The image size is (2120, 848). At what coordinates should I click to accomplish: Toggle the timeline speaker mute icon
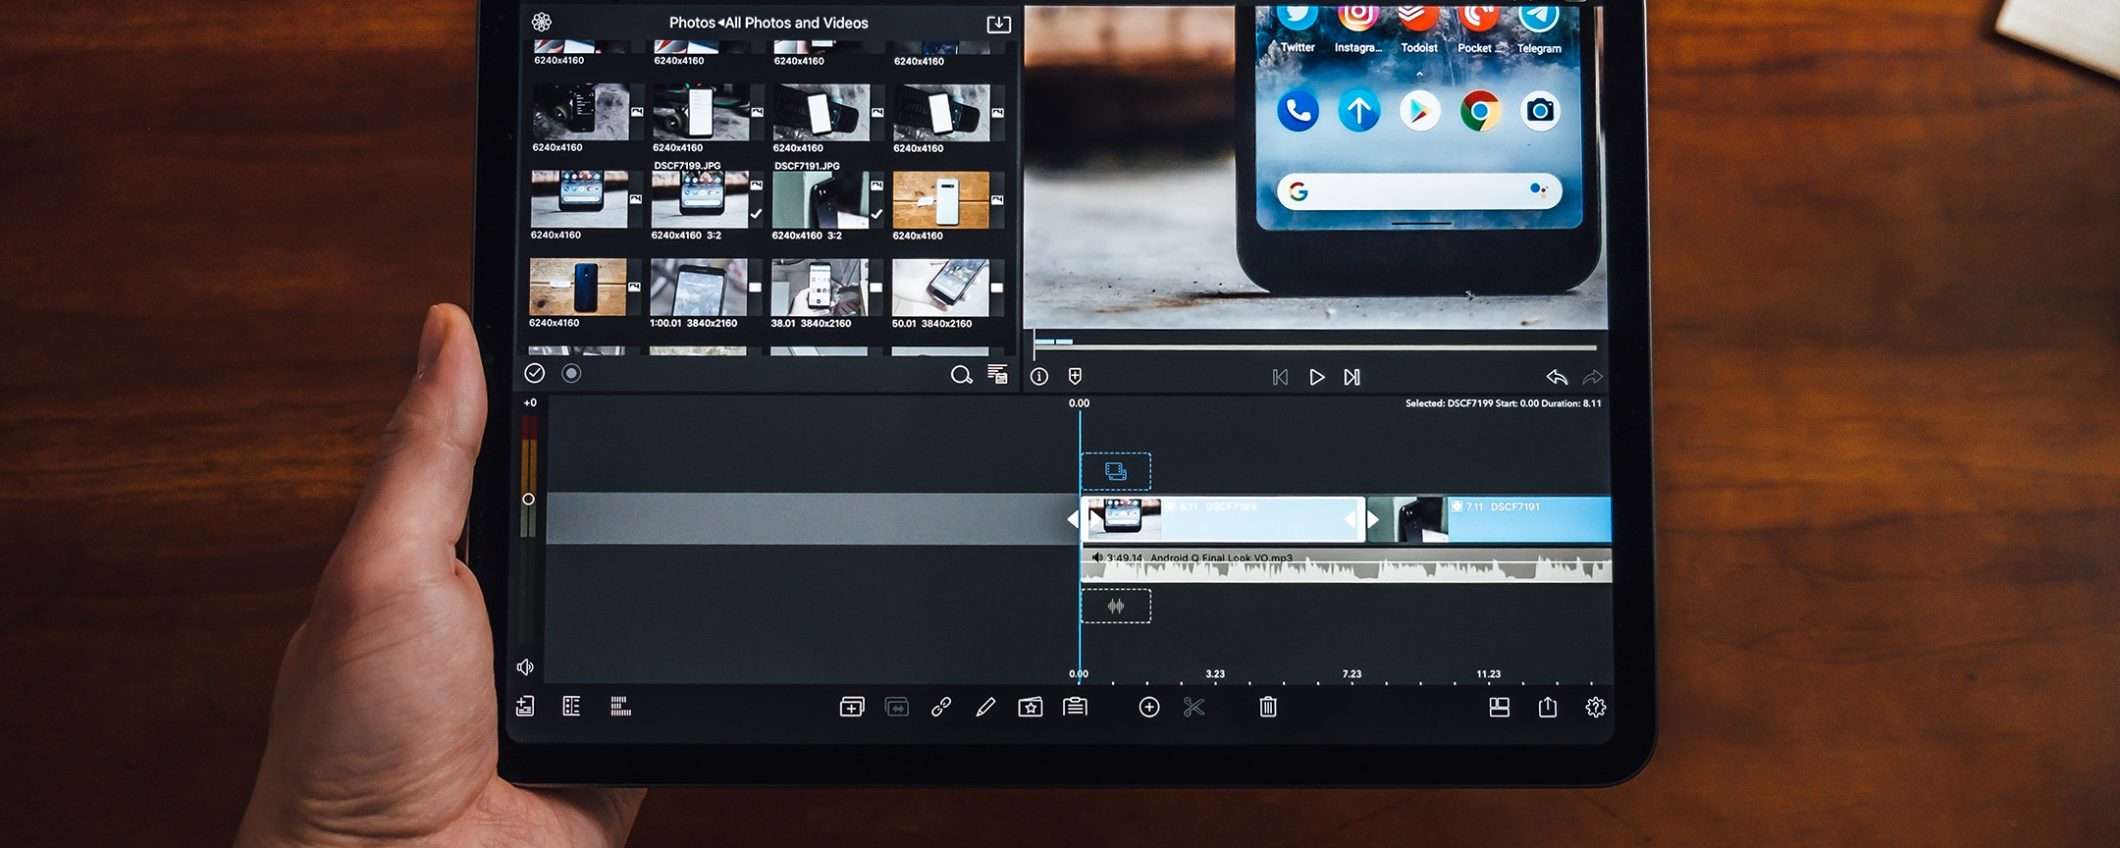point(525,667)
